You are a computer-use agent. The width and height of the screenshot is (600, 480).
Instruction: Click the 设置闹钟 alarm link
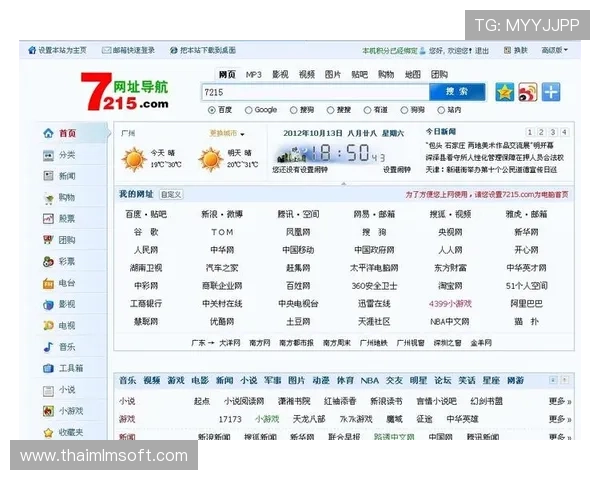tap(397, 170)
